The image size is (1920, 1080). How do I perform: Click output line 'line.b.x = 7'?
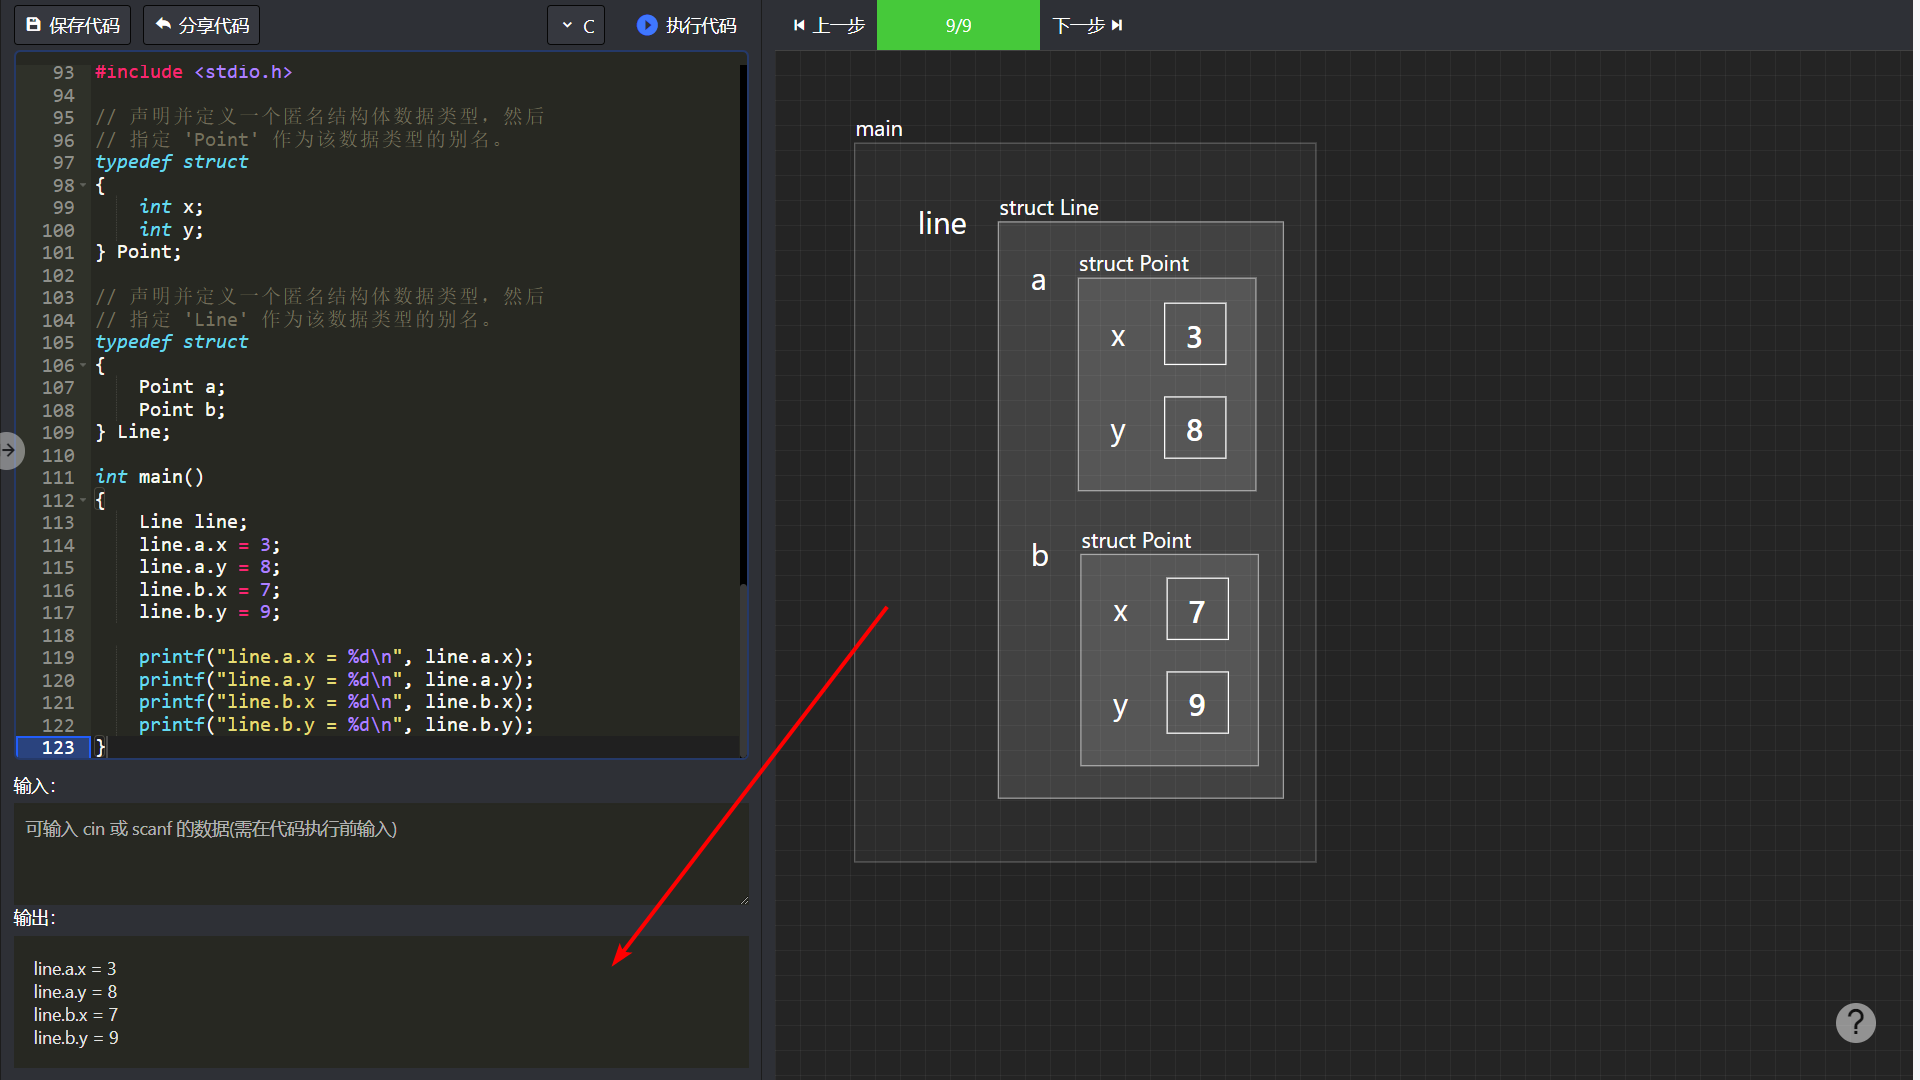[x=76, y=1015]
